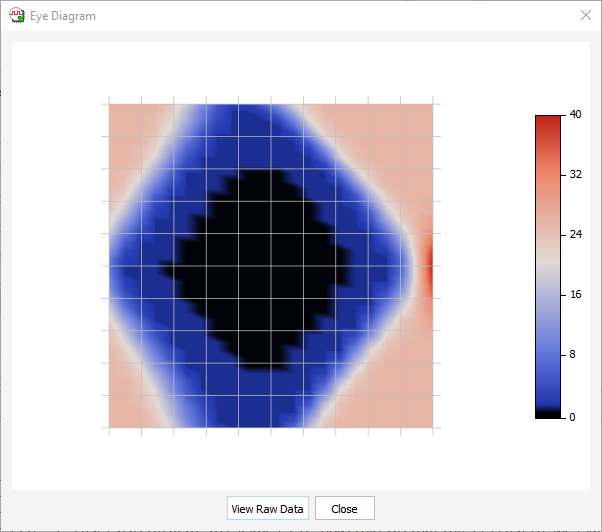This screenshot has height=532, width=602.
Task: Open the View Raw Data button
Action: pos(267,508)
